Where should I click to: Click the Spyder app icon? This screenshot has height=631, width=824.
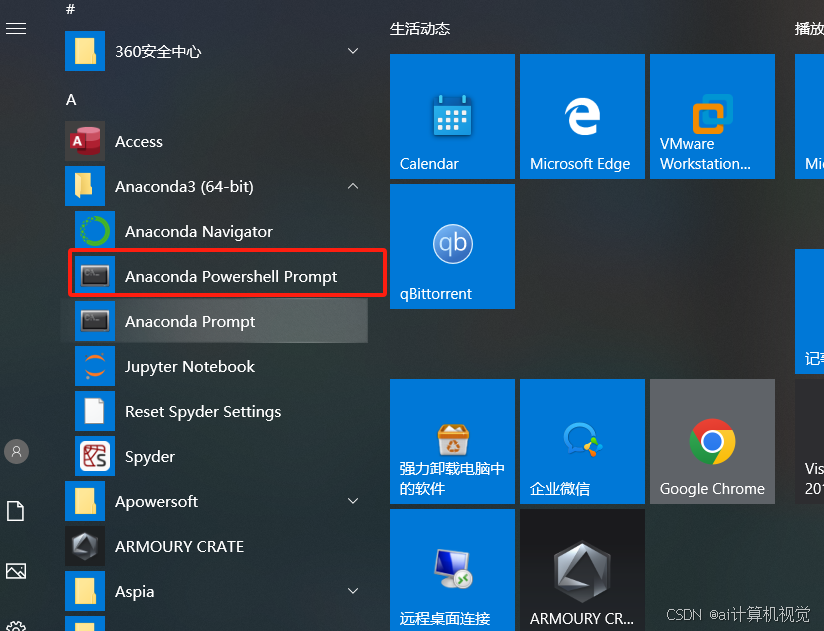click(x=95, y=456)
